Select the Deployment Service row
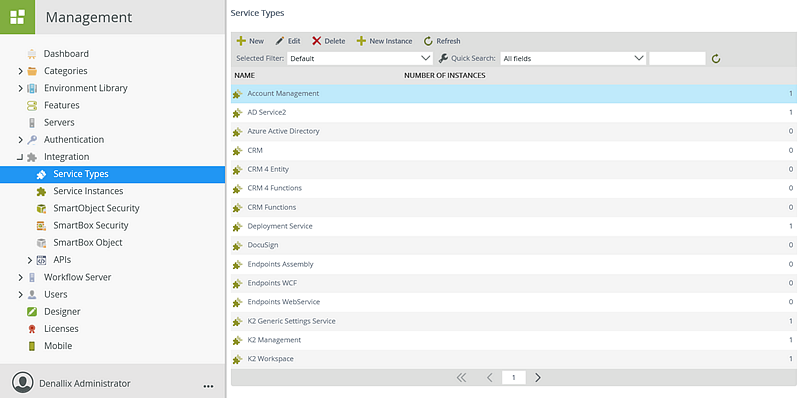 coord(514,227)
